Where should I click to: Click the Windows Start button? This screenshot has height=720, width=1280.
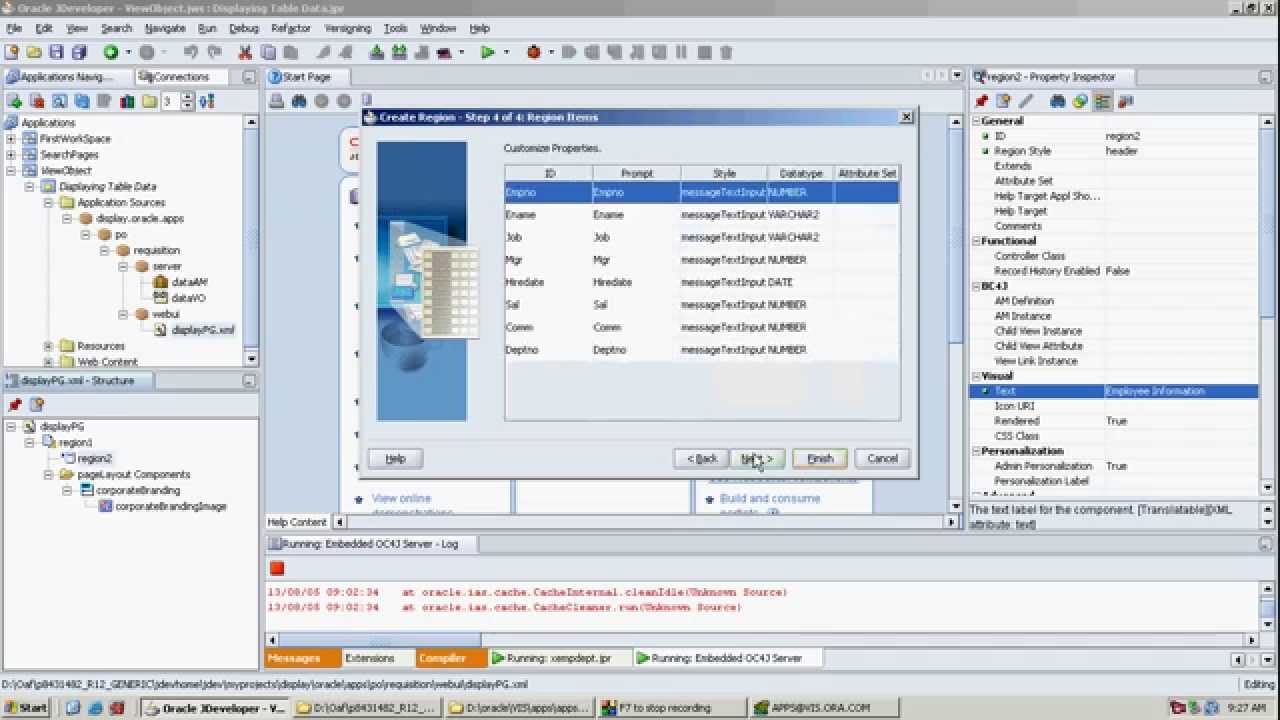click(27, 707)
